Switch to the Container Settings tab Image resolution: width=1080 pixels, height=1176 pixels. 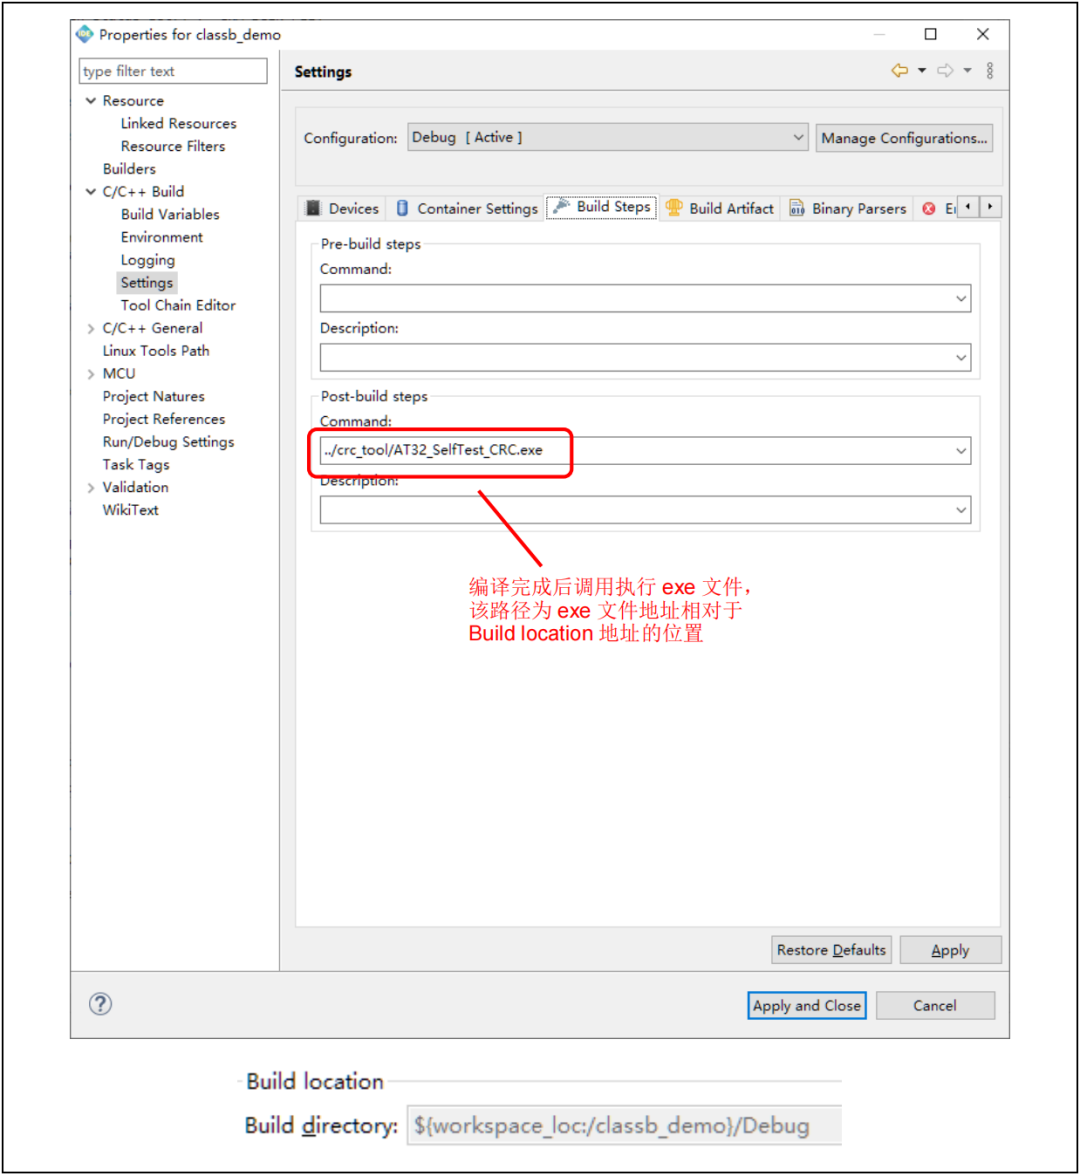pos(466,208)
